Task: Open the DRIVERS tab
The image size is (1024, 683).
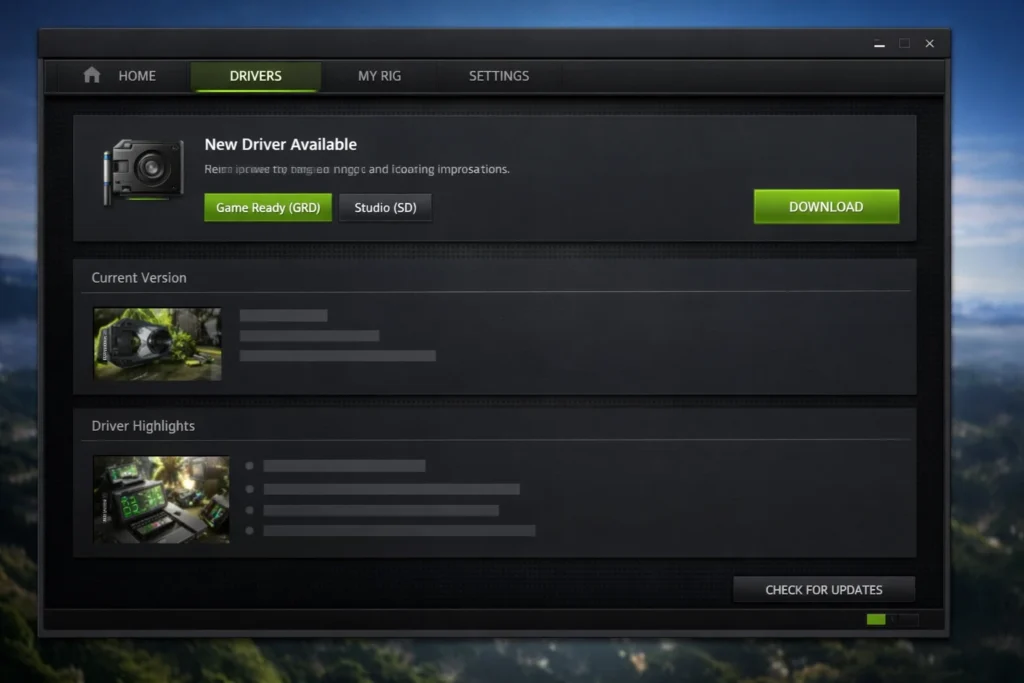Action: coord(255,75)
